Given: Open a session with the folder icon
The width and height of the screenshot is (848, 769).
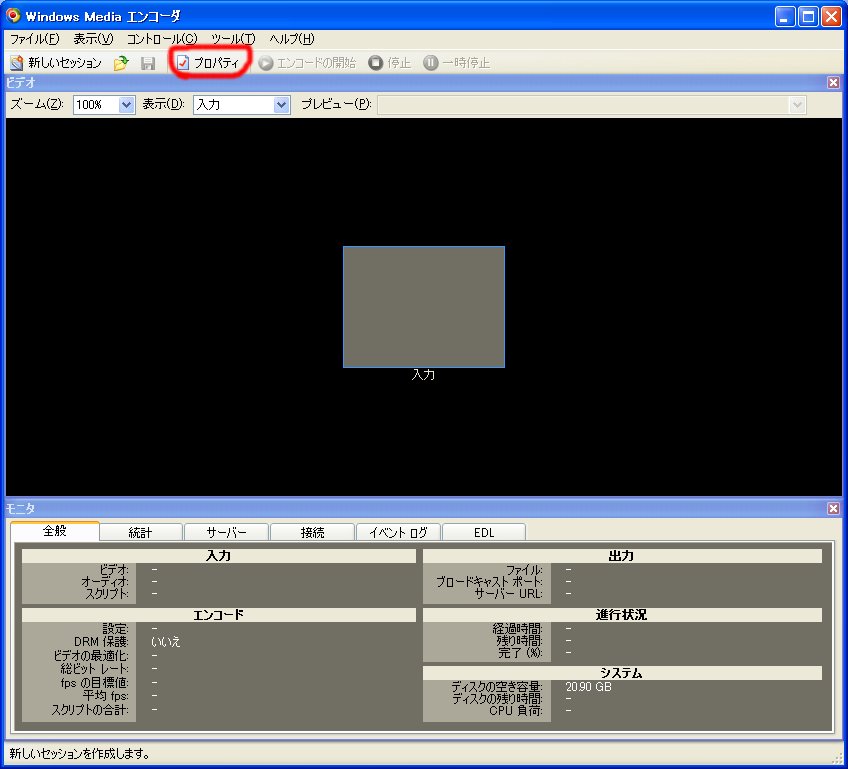Looking at the screenshot, I should tap(121, 63).
